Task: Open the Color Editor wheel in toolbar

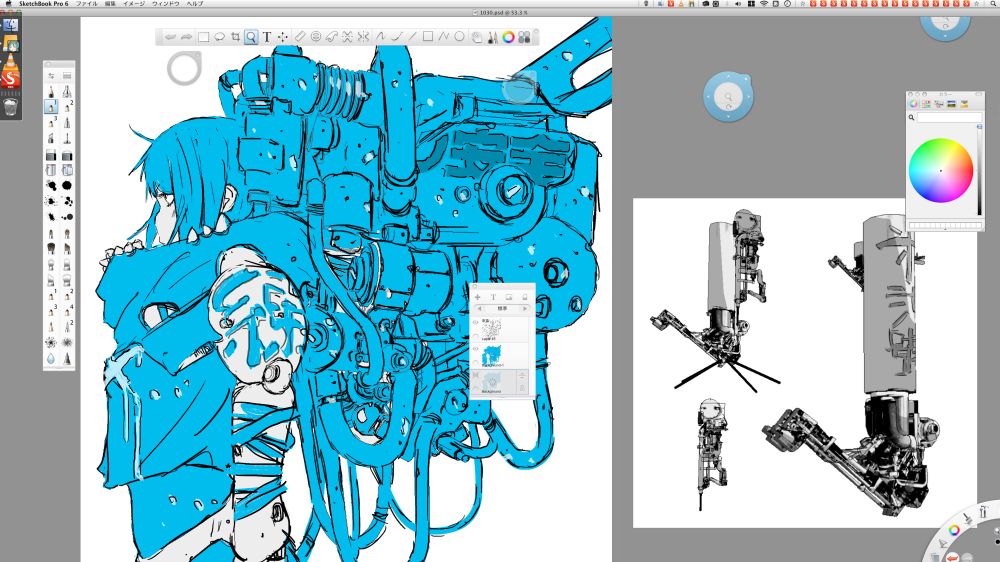Action: click(x=508, y=38)
